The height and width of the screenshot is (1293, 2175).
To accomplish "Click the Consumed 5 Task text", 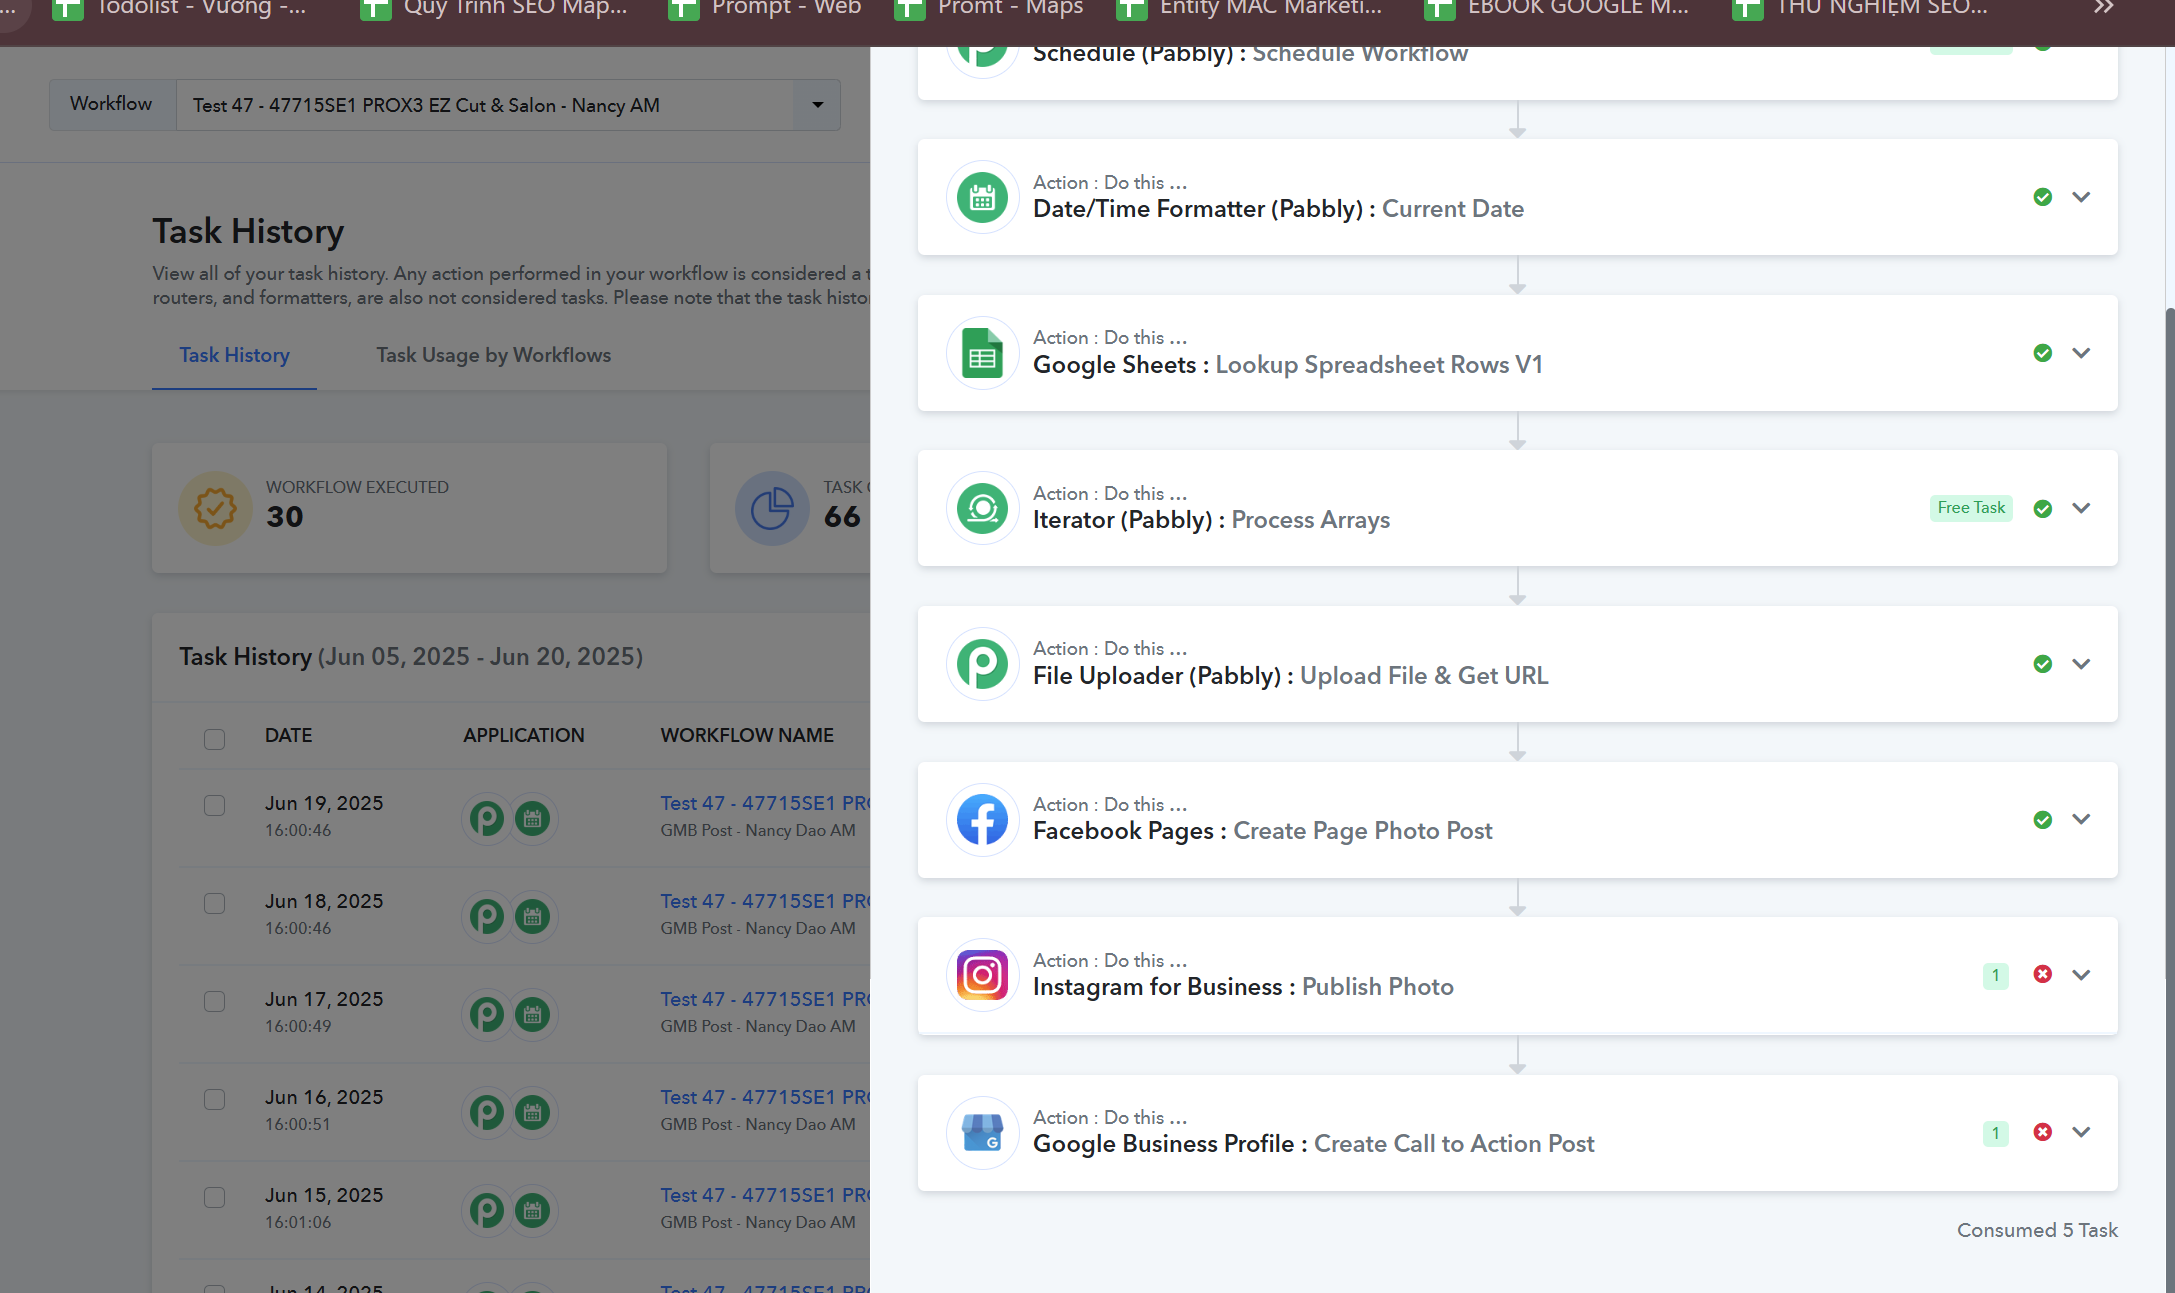I will coord(2037,1230).
